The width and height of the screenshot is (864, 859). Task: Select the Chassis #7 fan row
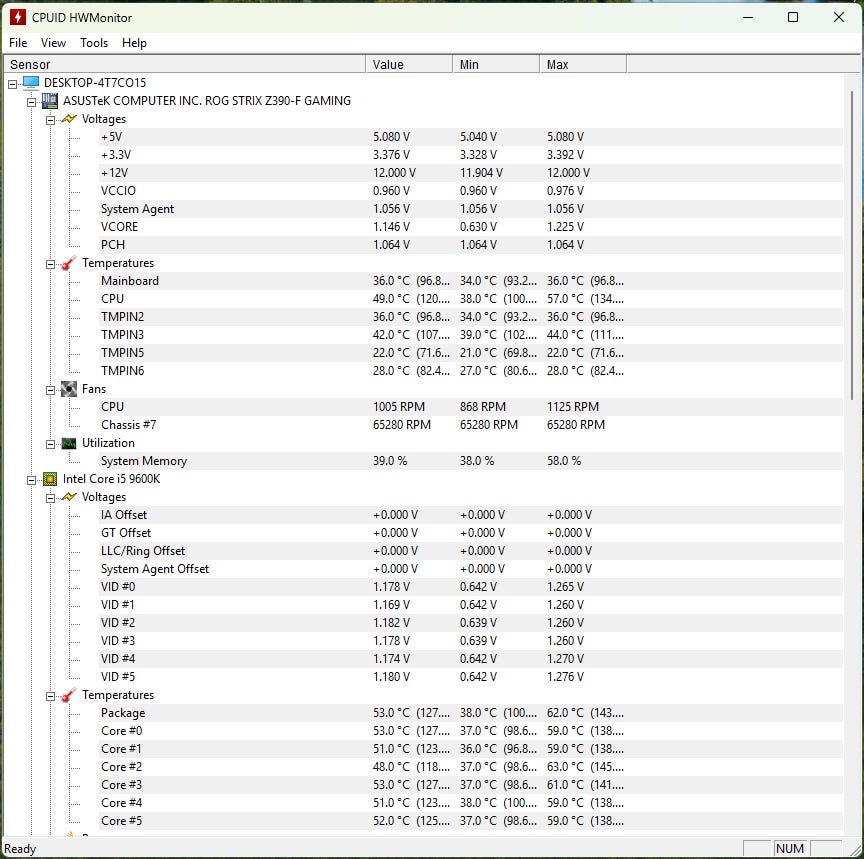471,425
